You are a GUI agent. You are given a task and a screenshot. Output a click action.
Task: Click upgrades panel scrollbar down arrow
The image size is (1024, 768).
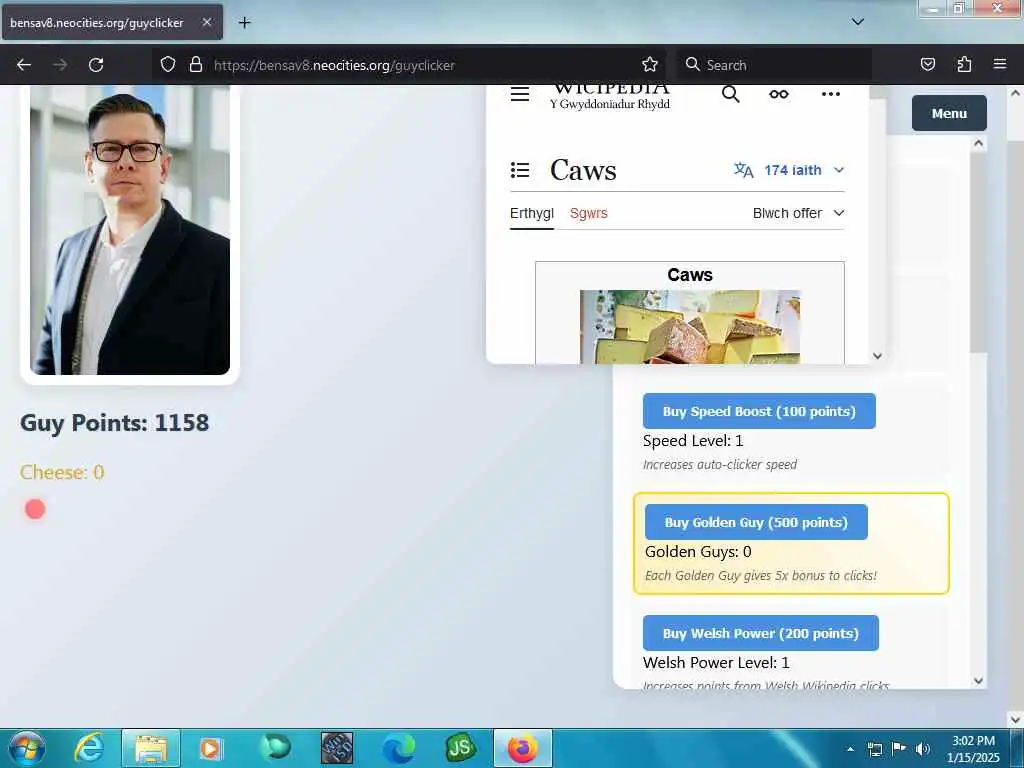[x=978, y=680]
